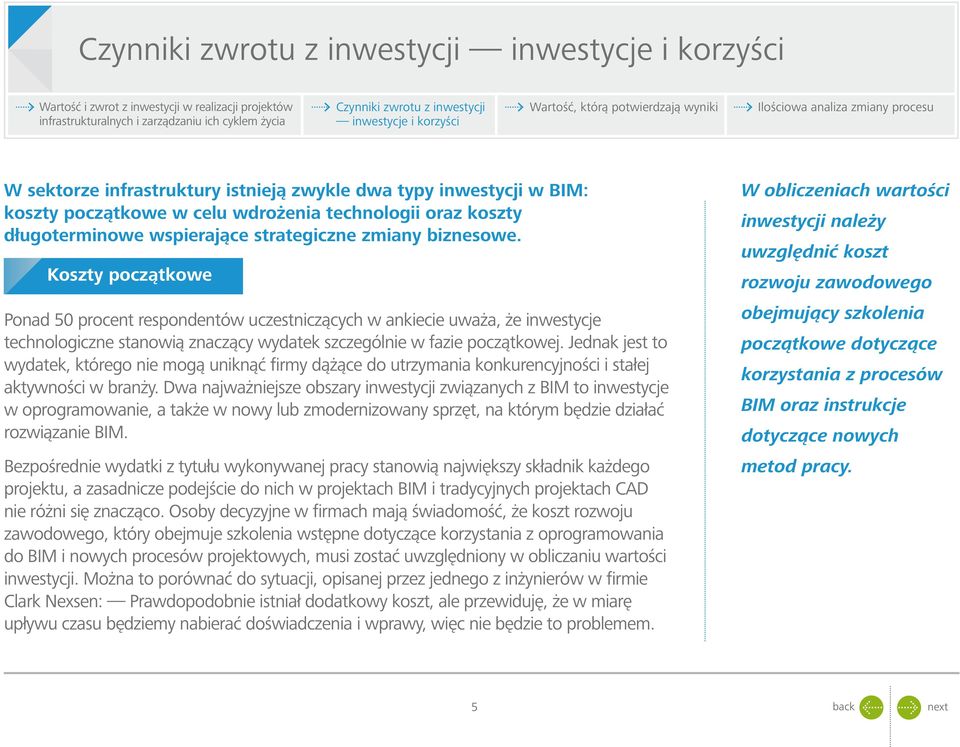Go to 'Wartość, którą potwierdzają wyniki' tab
Screen dimensions: 960x747
[611, 114]
